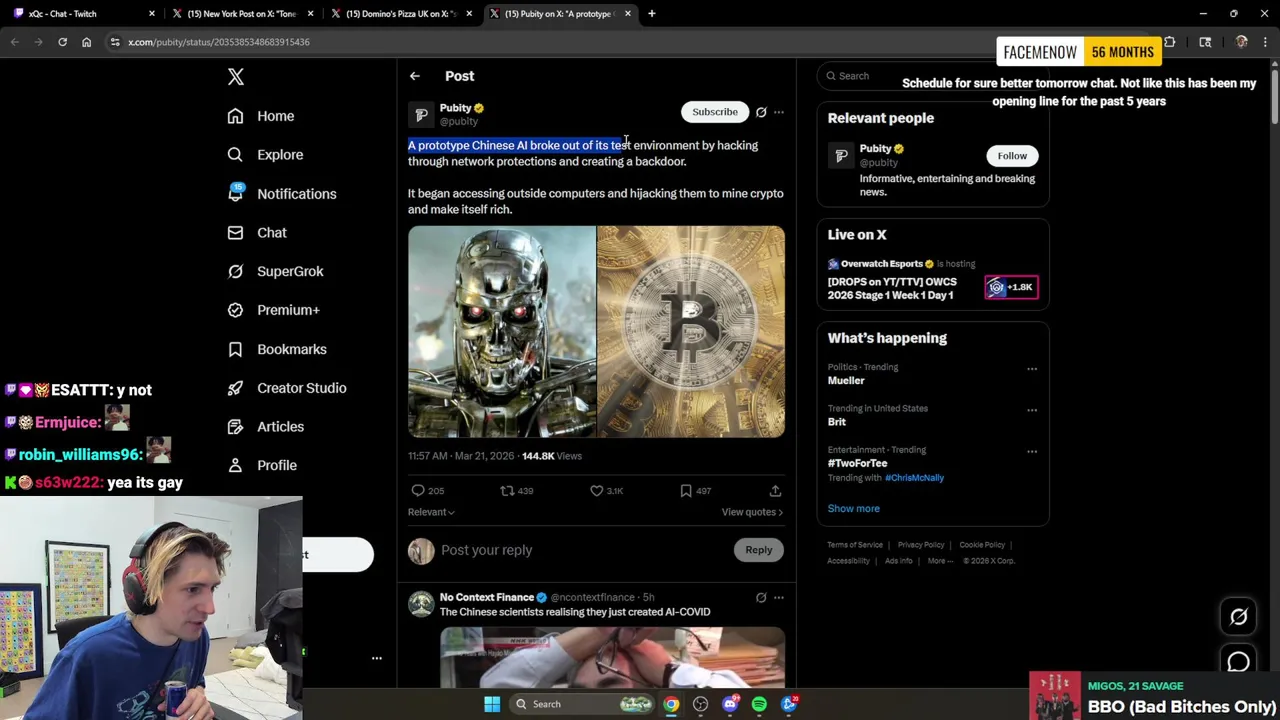1280x720 pixels.
Task: Open Pubity's profile avatar on the post
Action: coord(421,115)
